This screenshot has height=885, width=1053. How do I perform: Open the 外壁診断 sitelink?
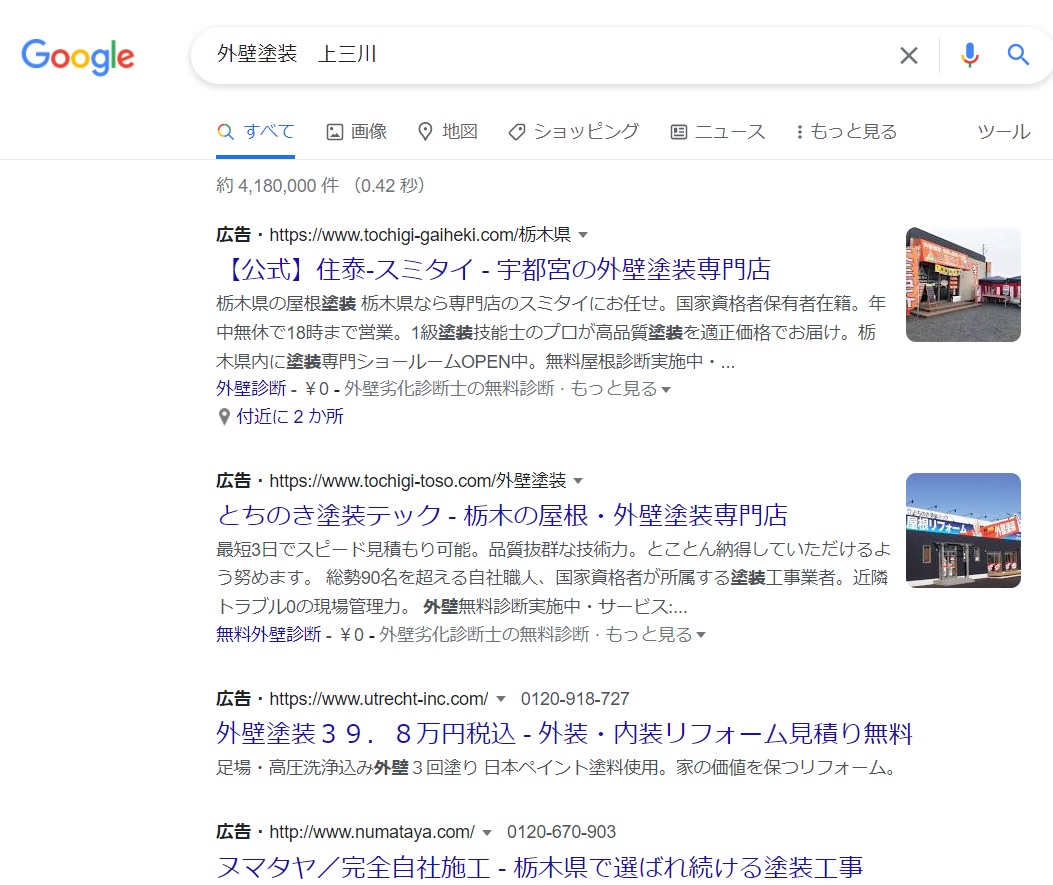[251, 389]
